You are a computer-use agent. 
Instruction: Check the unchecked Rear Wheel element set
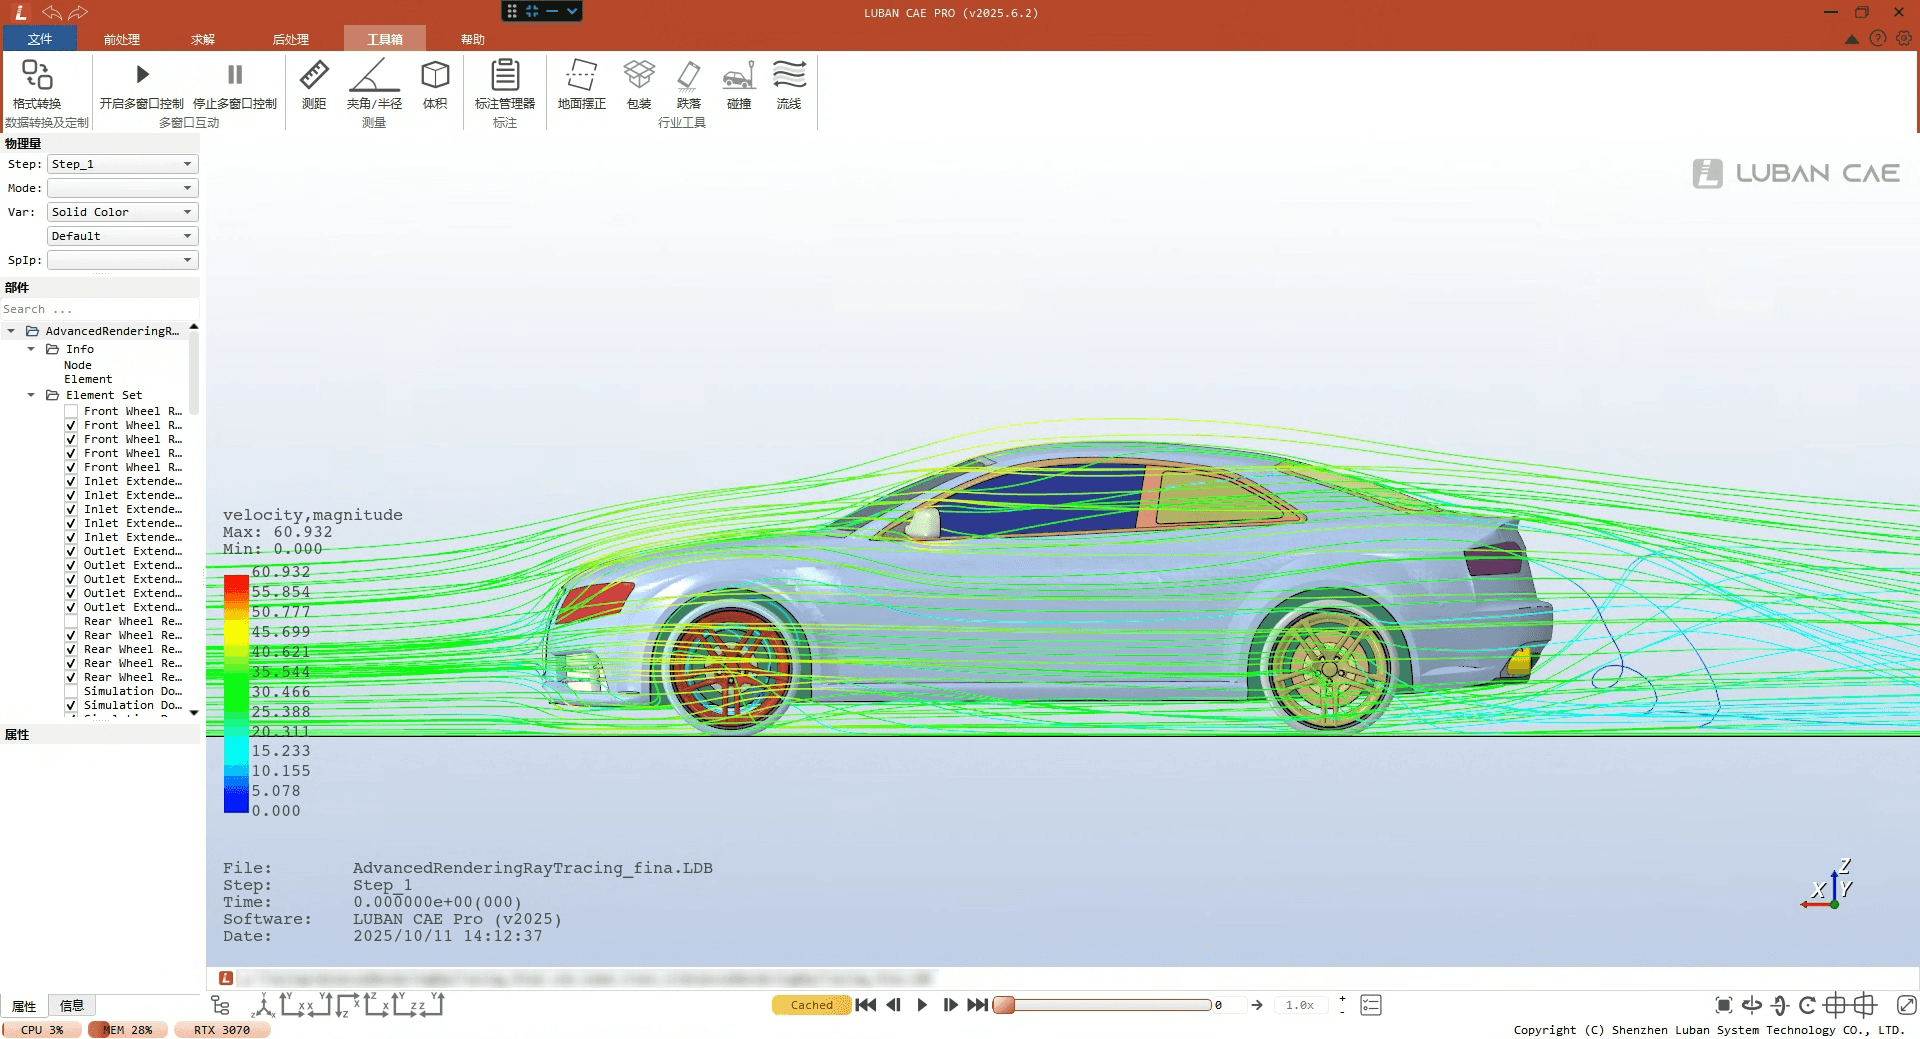[x=71, y=621]
